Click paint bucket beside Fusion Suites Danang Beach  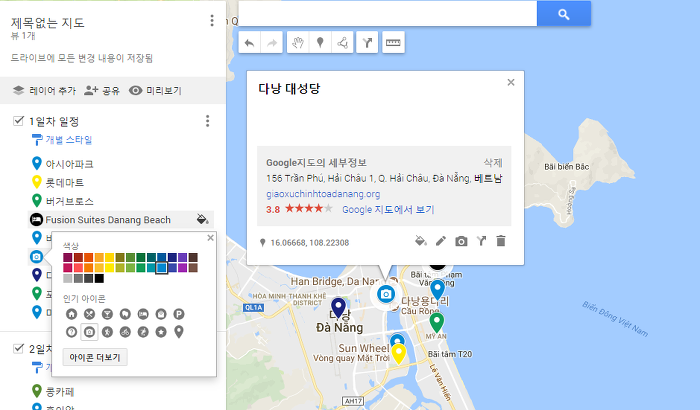pyautogui.click(x=202, y=219)
